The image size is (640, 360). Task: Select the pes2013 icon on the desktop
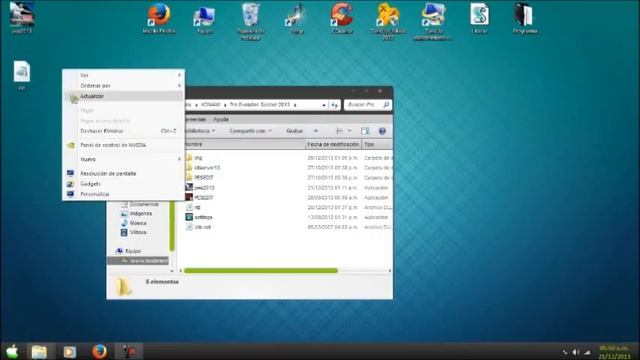coord(22,18)
